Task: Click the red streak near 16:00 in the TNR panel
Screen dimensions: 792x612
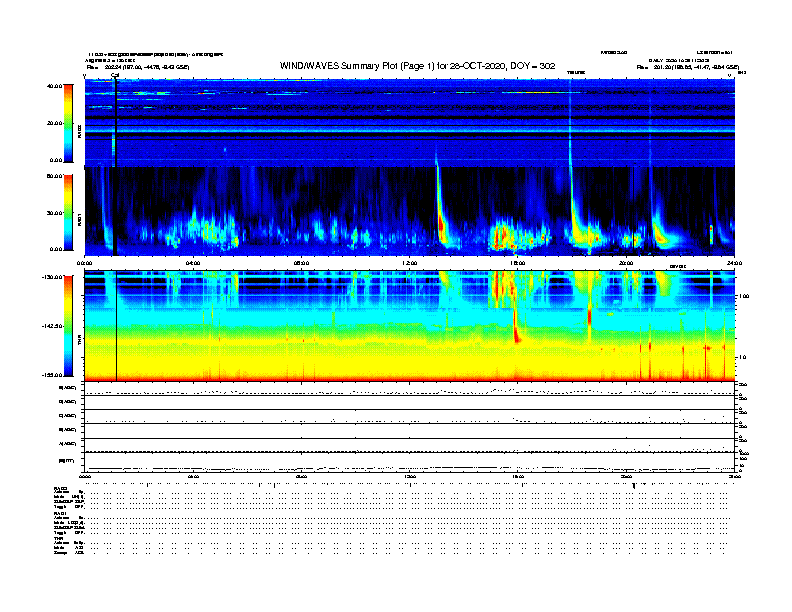Action: tap(516, 326)
